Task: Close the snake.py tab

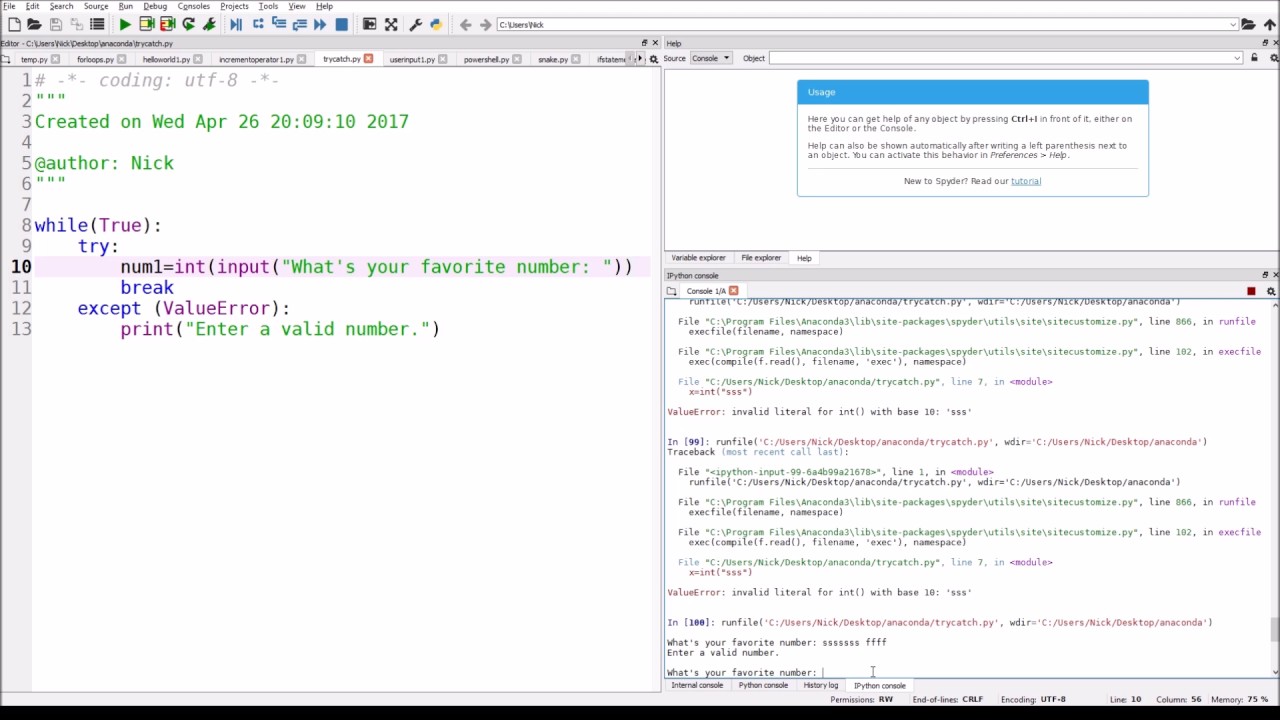Action: tap(576, 59)
